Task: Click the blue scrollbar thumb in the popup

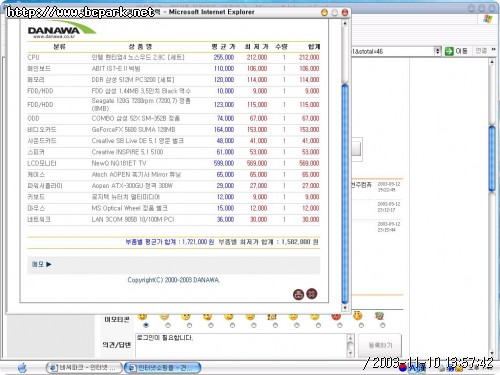Action: coord(345,193)
